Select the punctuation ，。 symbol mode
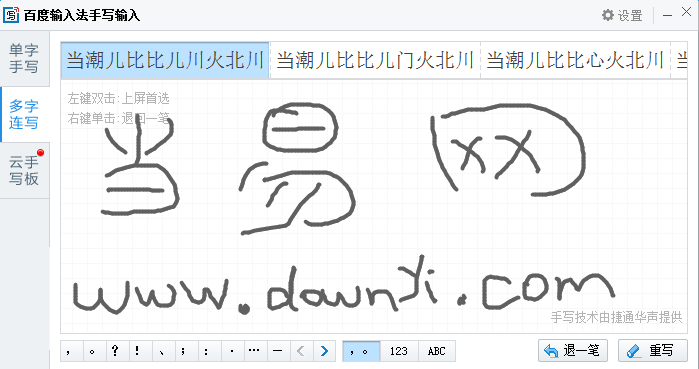 361,351
